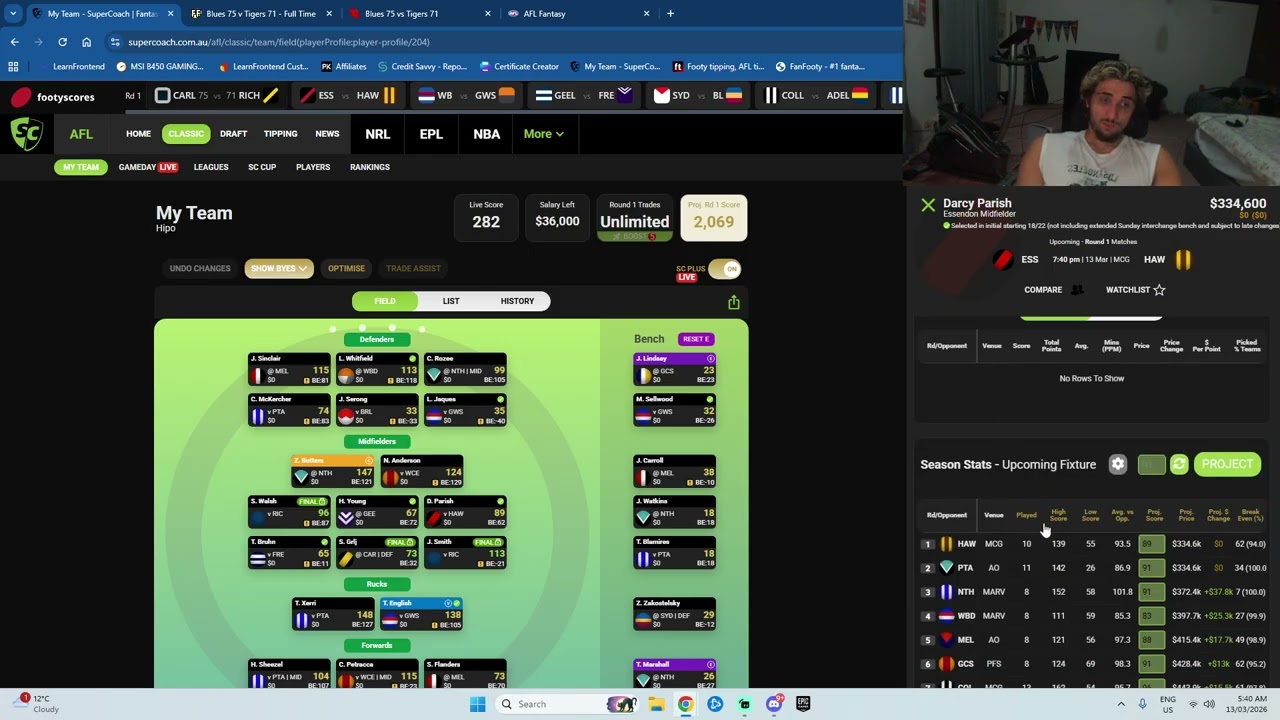1280x720 pixels.
Task: Switch to the History view tab
Action: [x=517, y=301]
